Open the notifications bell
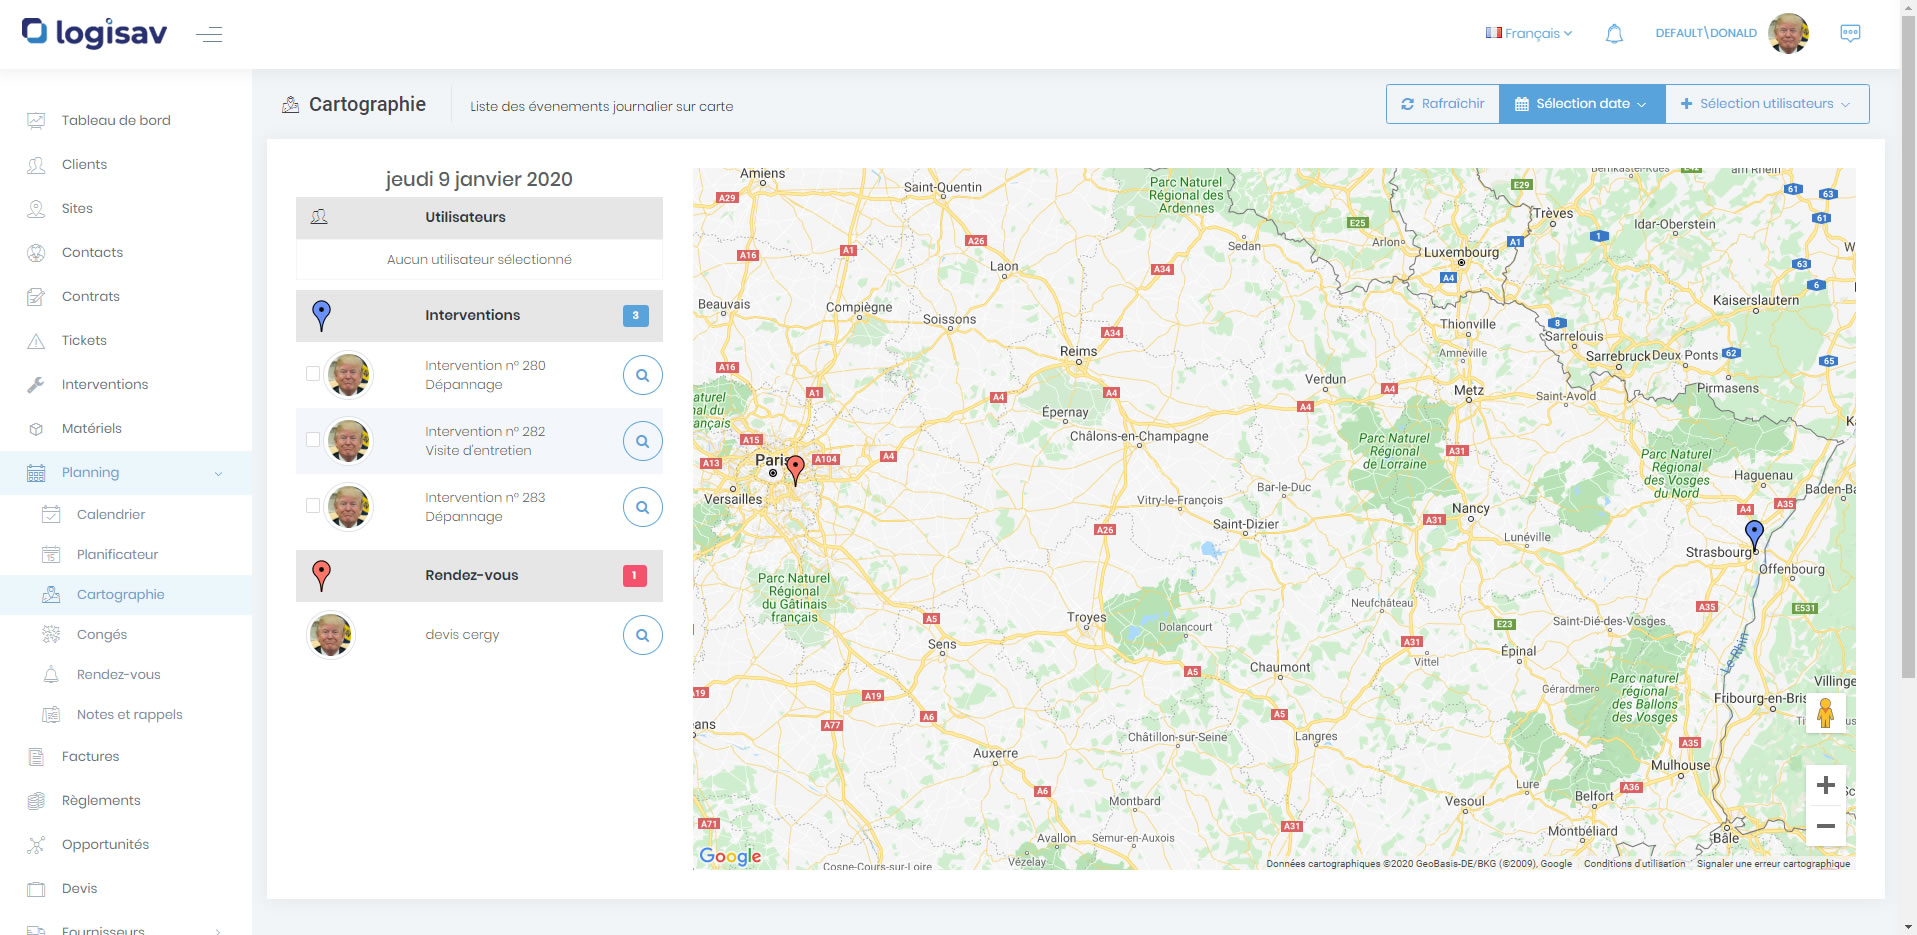This screenshot has width=1917, height=935. point(1614,34)
